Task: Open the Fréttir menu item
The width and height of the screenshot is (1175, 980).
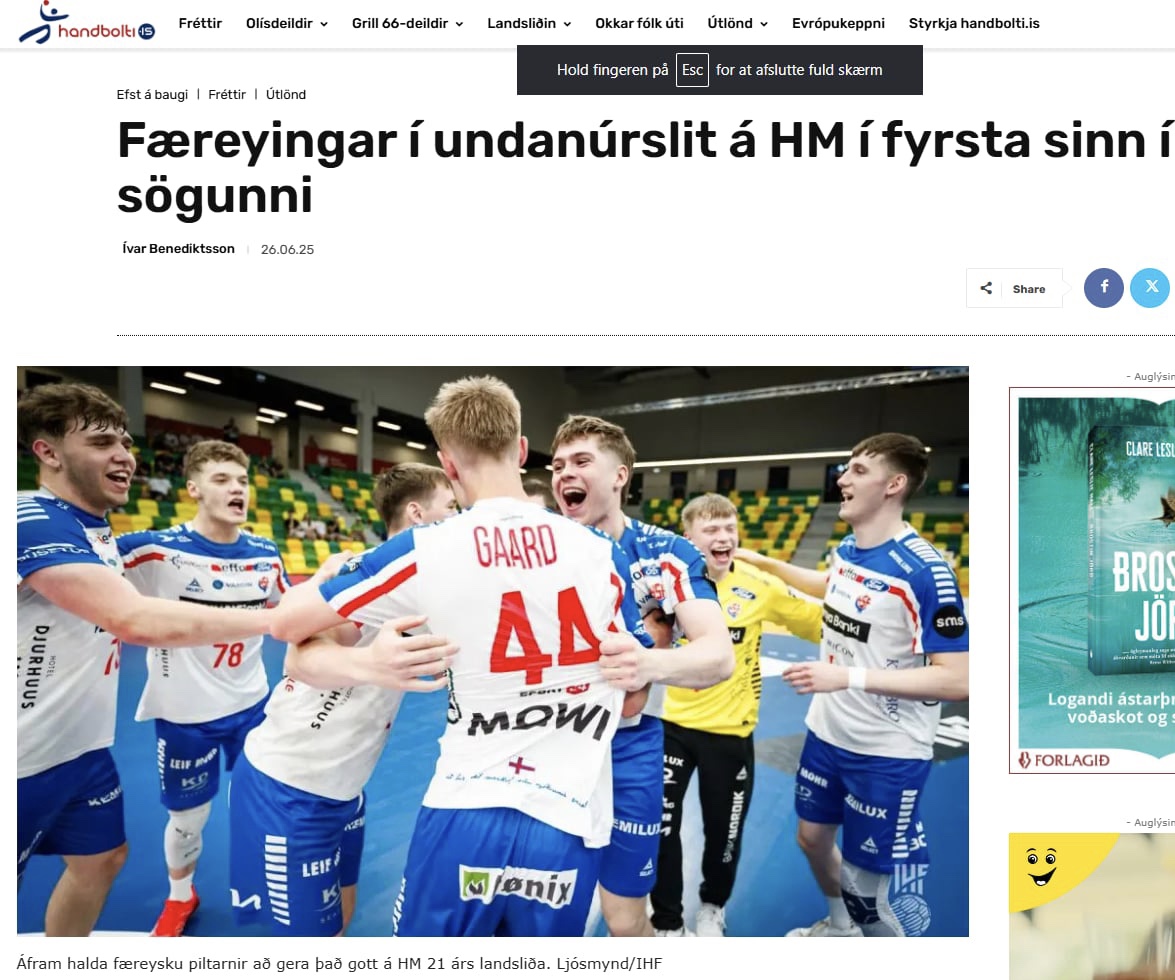Action: (x=200, y=23)
